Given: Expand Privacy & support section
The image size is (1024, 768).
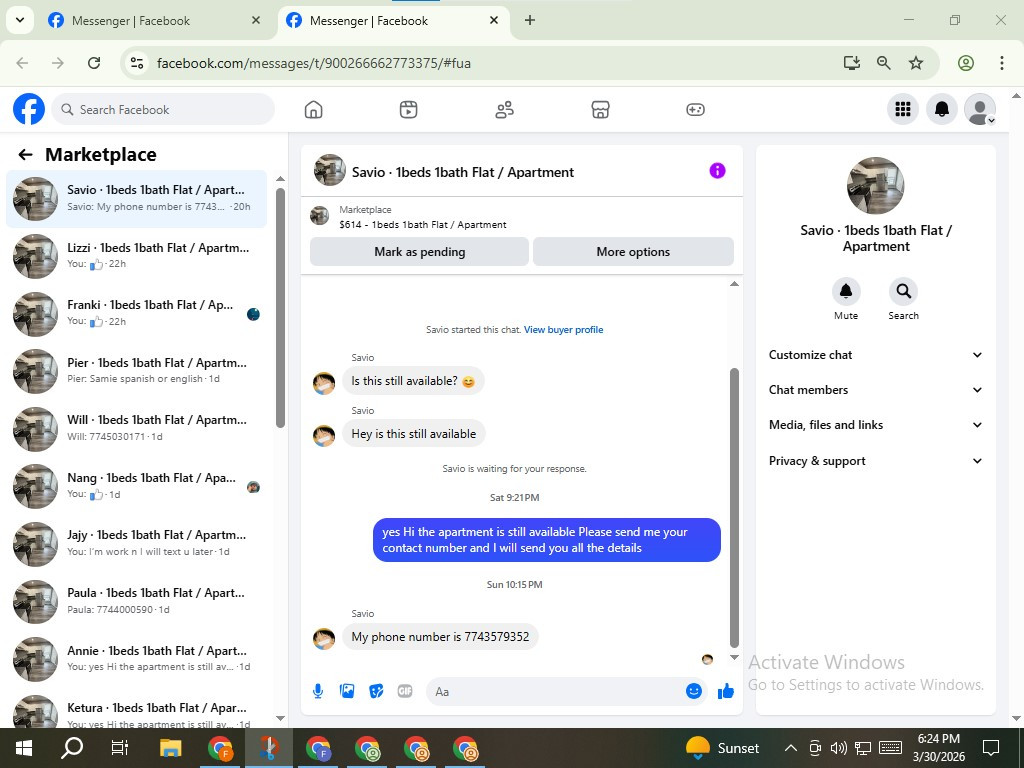Looking at the screenshot, I should click(x=876, y=461).
